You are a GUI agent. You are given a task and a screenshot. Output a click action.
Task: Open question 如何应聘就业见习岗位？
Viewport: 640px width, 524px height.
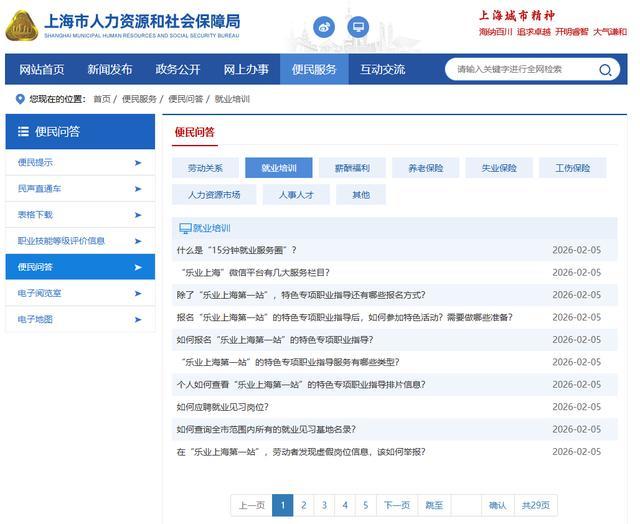pos(222,407)
